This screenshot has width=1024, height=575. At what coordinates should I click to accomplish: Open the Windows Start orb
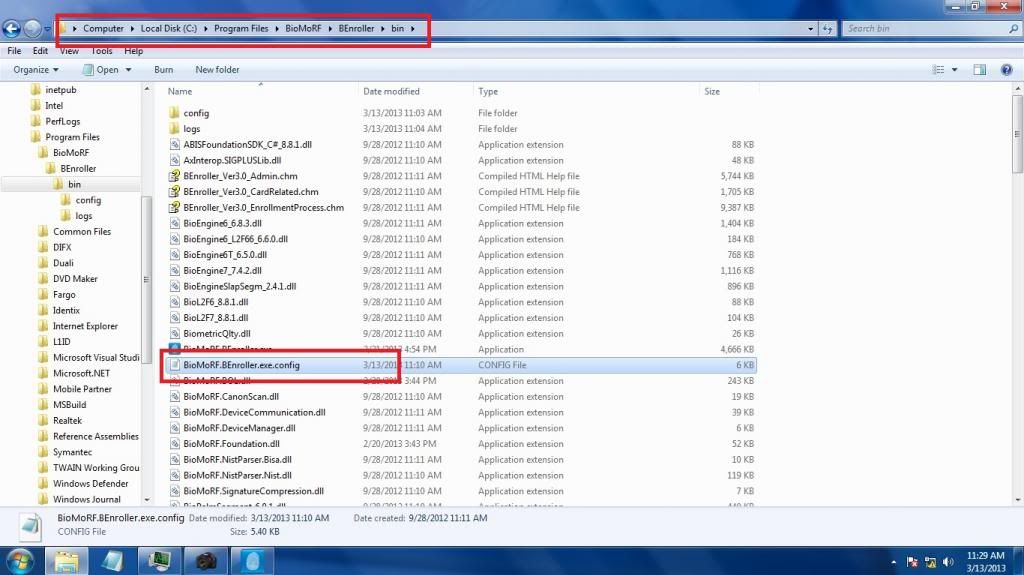(20, 561)
